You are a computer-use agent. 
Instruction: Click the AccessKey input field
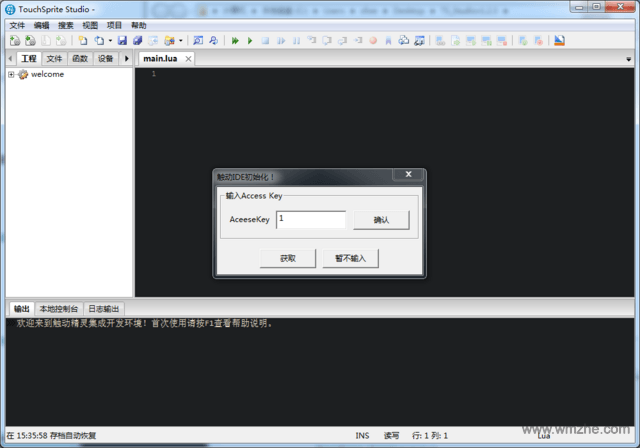311,220
